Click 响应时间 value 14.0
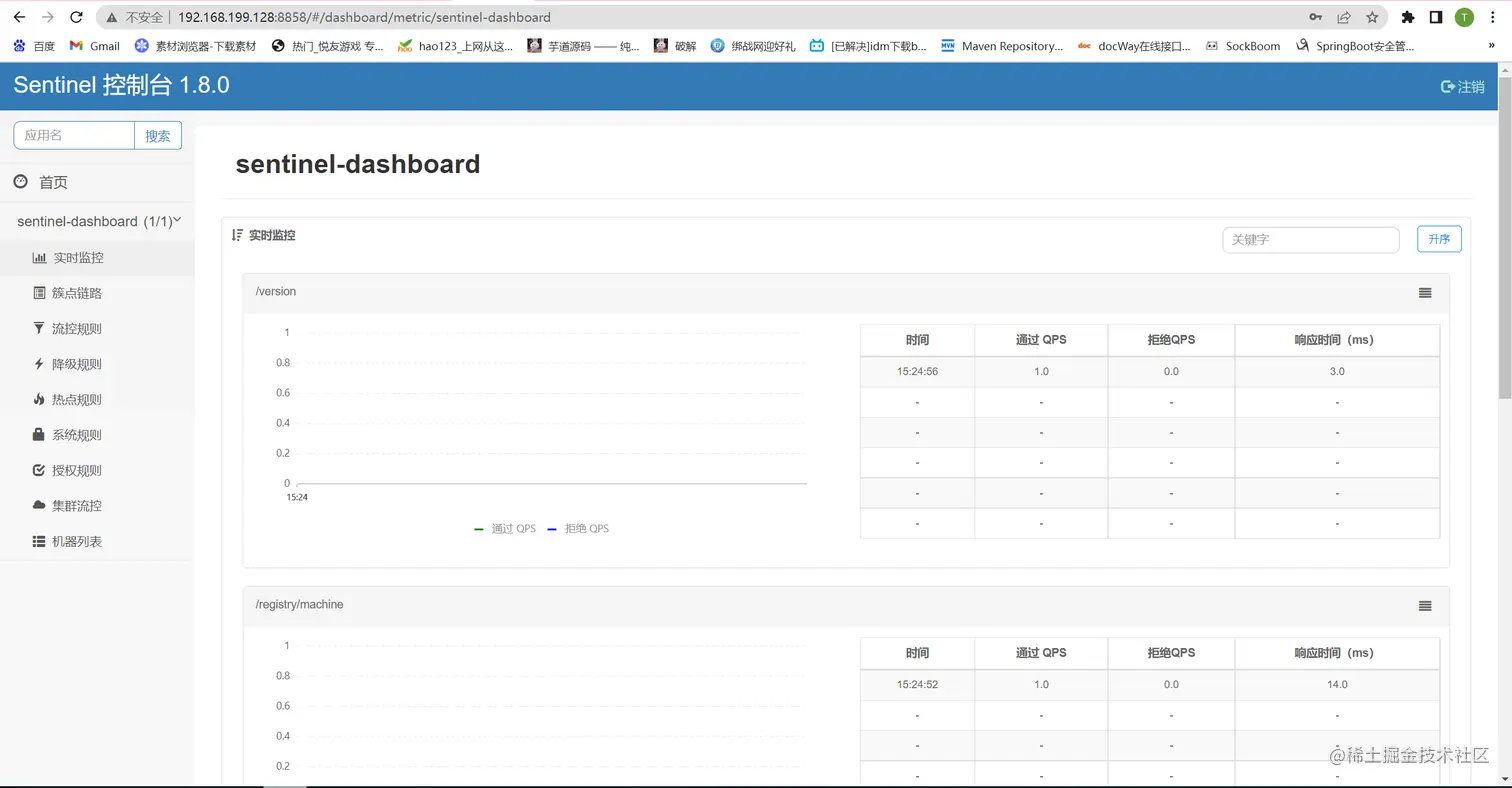The width and height of the screenshot is (1512, 788). pyautogui.click(x=1337, y=685)
